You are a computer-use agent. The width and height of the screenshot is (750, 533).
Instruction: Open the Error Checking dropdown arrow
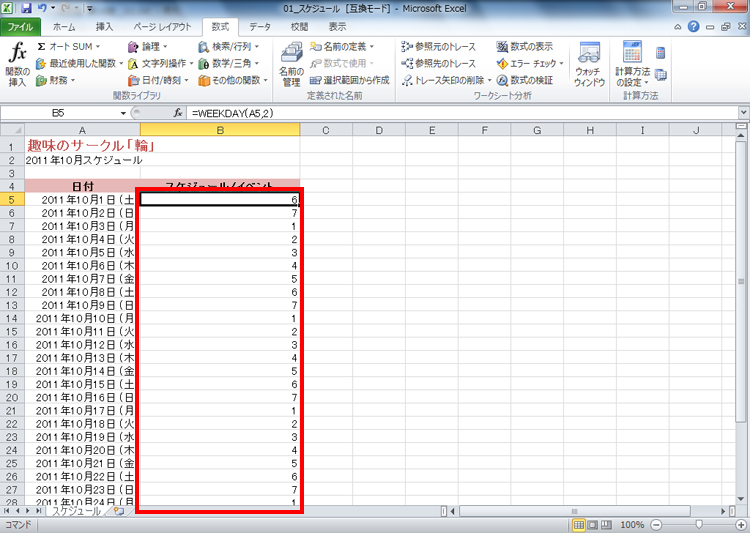click(x=561, y=63)
